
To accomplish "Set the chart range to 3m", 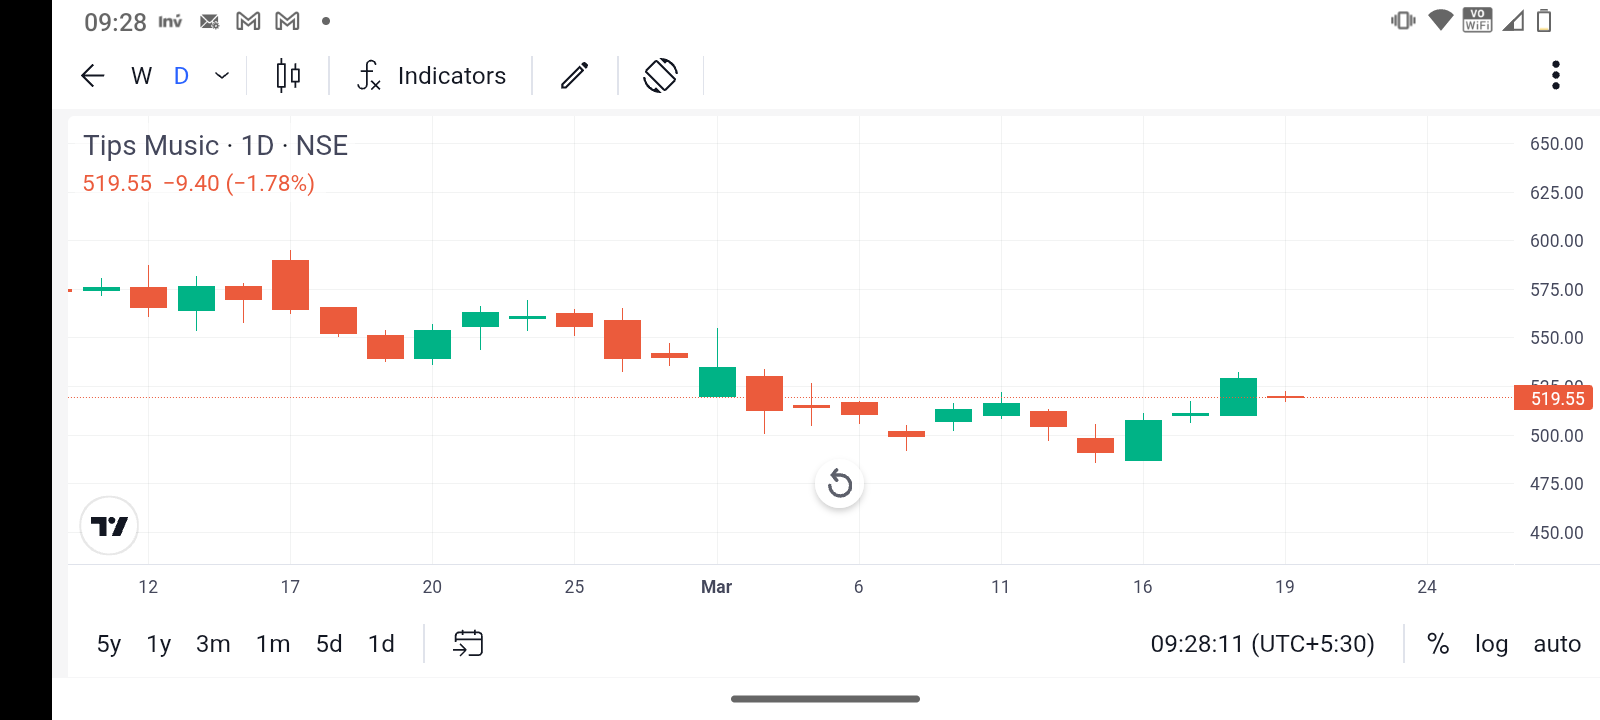I will click(x=213, y=644).
